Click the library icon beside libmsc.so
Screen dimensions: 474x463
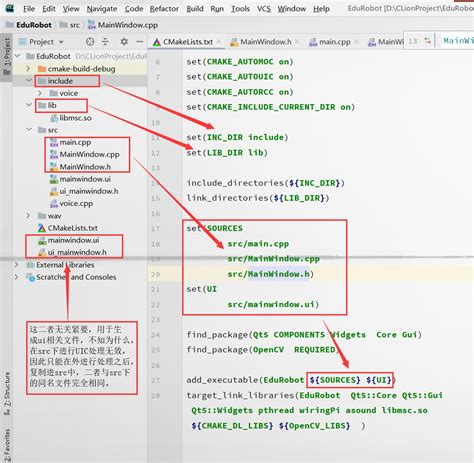tap(54, 118)
